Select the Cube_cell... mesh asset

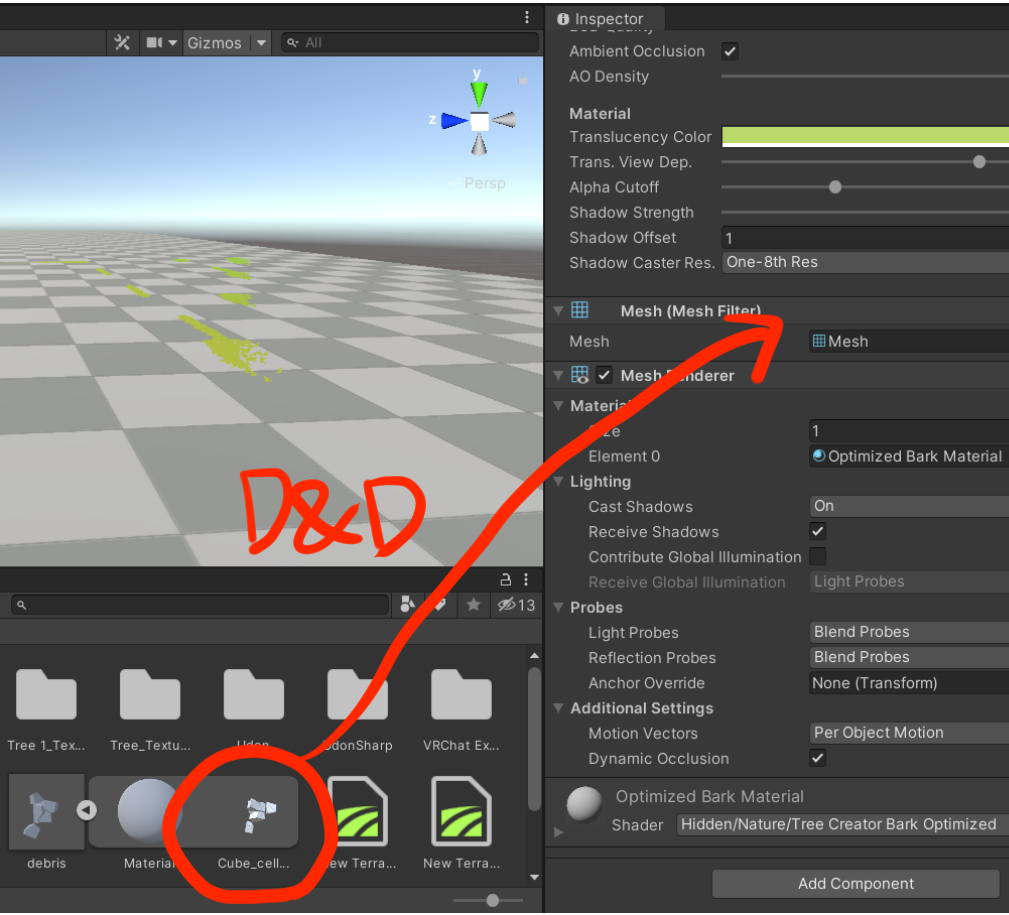[x=254, y=823]
